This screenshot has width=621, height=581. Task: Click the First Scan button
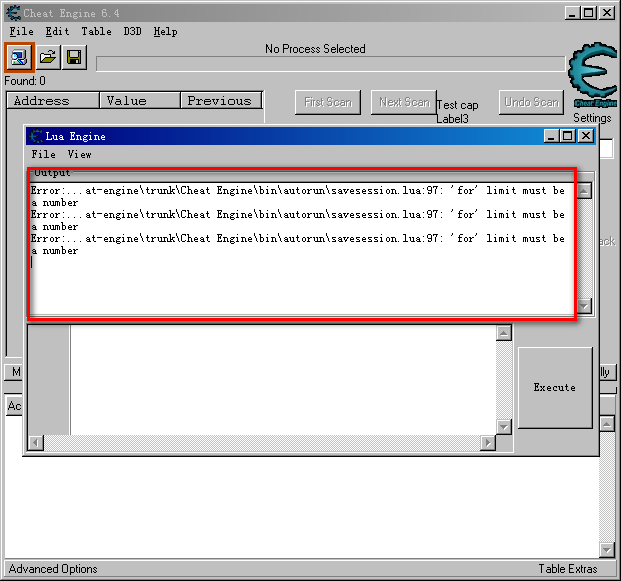328,102
